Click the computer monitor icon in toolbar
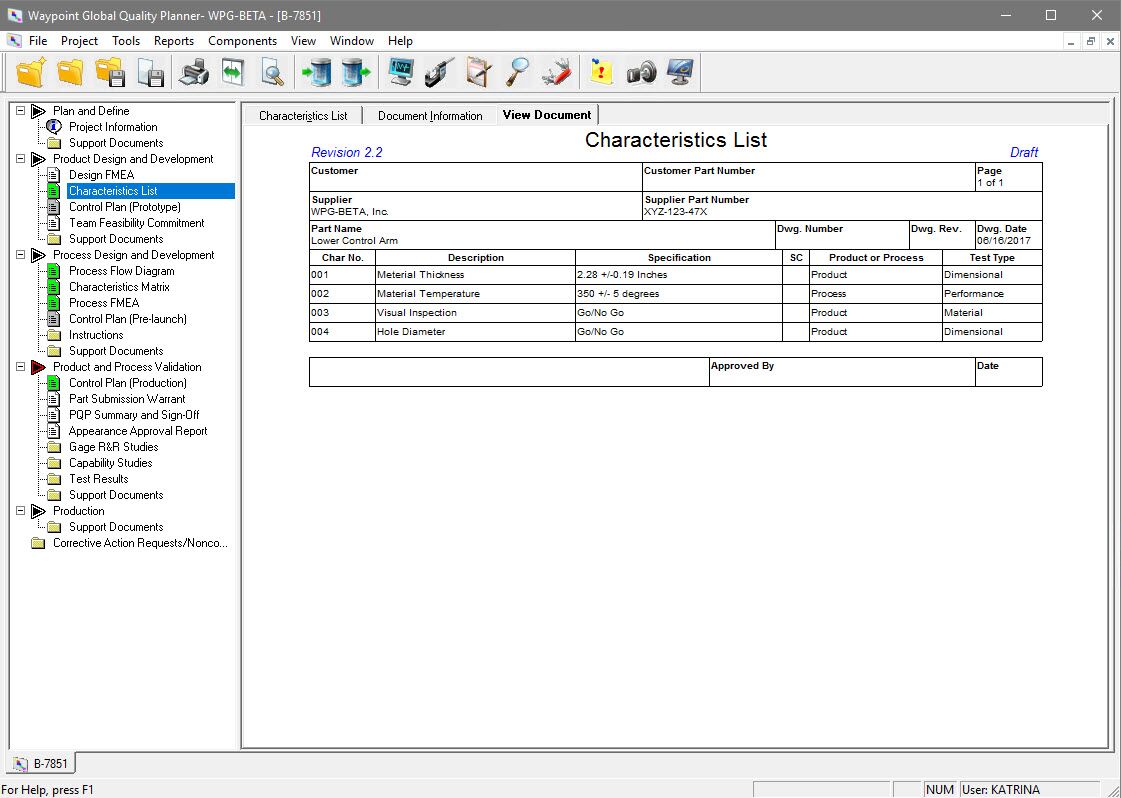Viewport: 1121px width, 798px height. (x=680, y=72)
